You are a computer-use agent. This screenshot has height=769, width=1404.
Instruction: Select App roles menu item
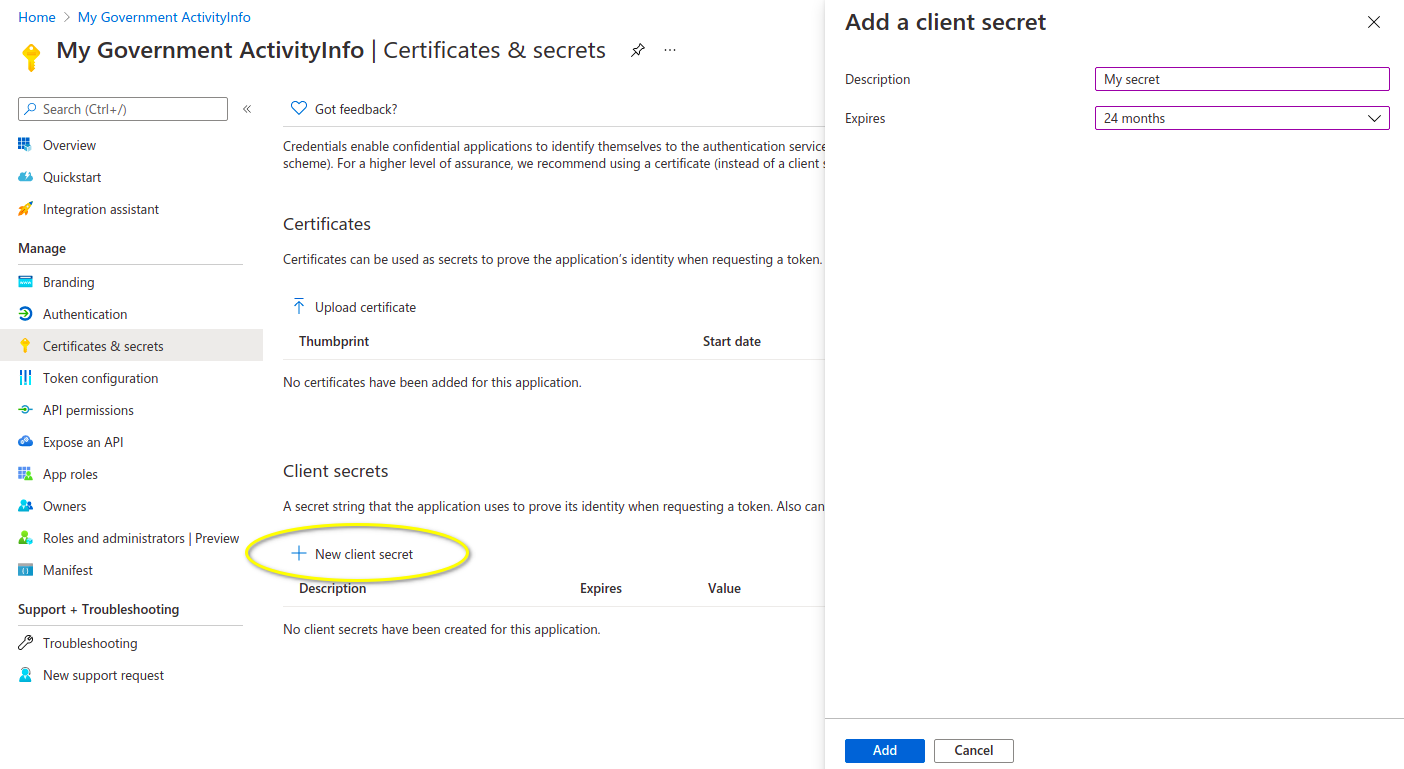click(70, 474)
